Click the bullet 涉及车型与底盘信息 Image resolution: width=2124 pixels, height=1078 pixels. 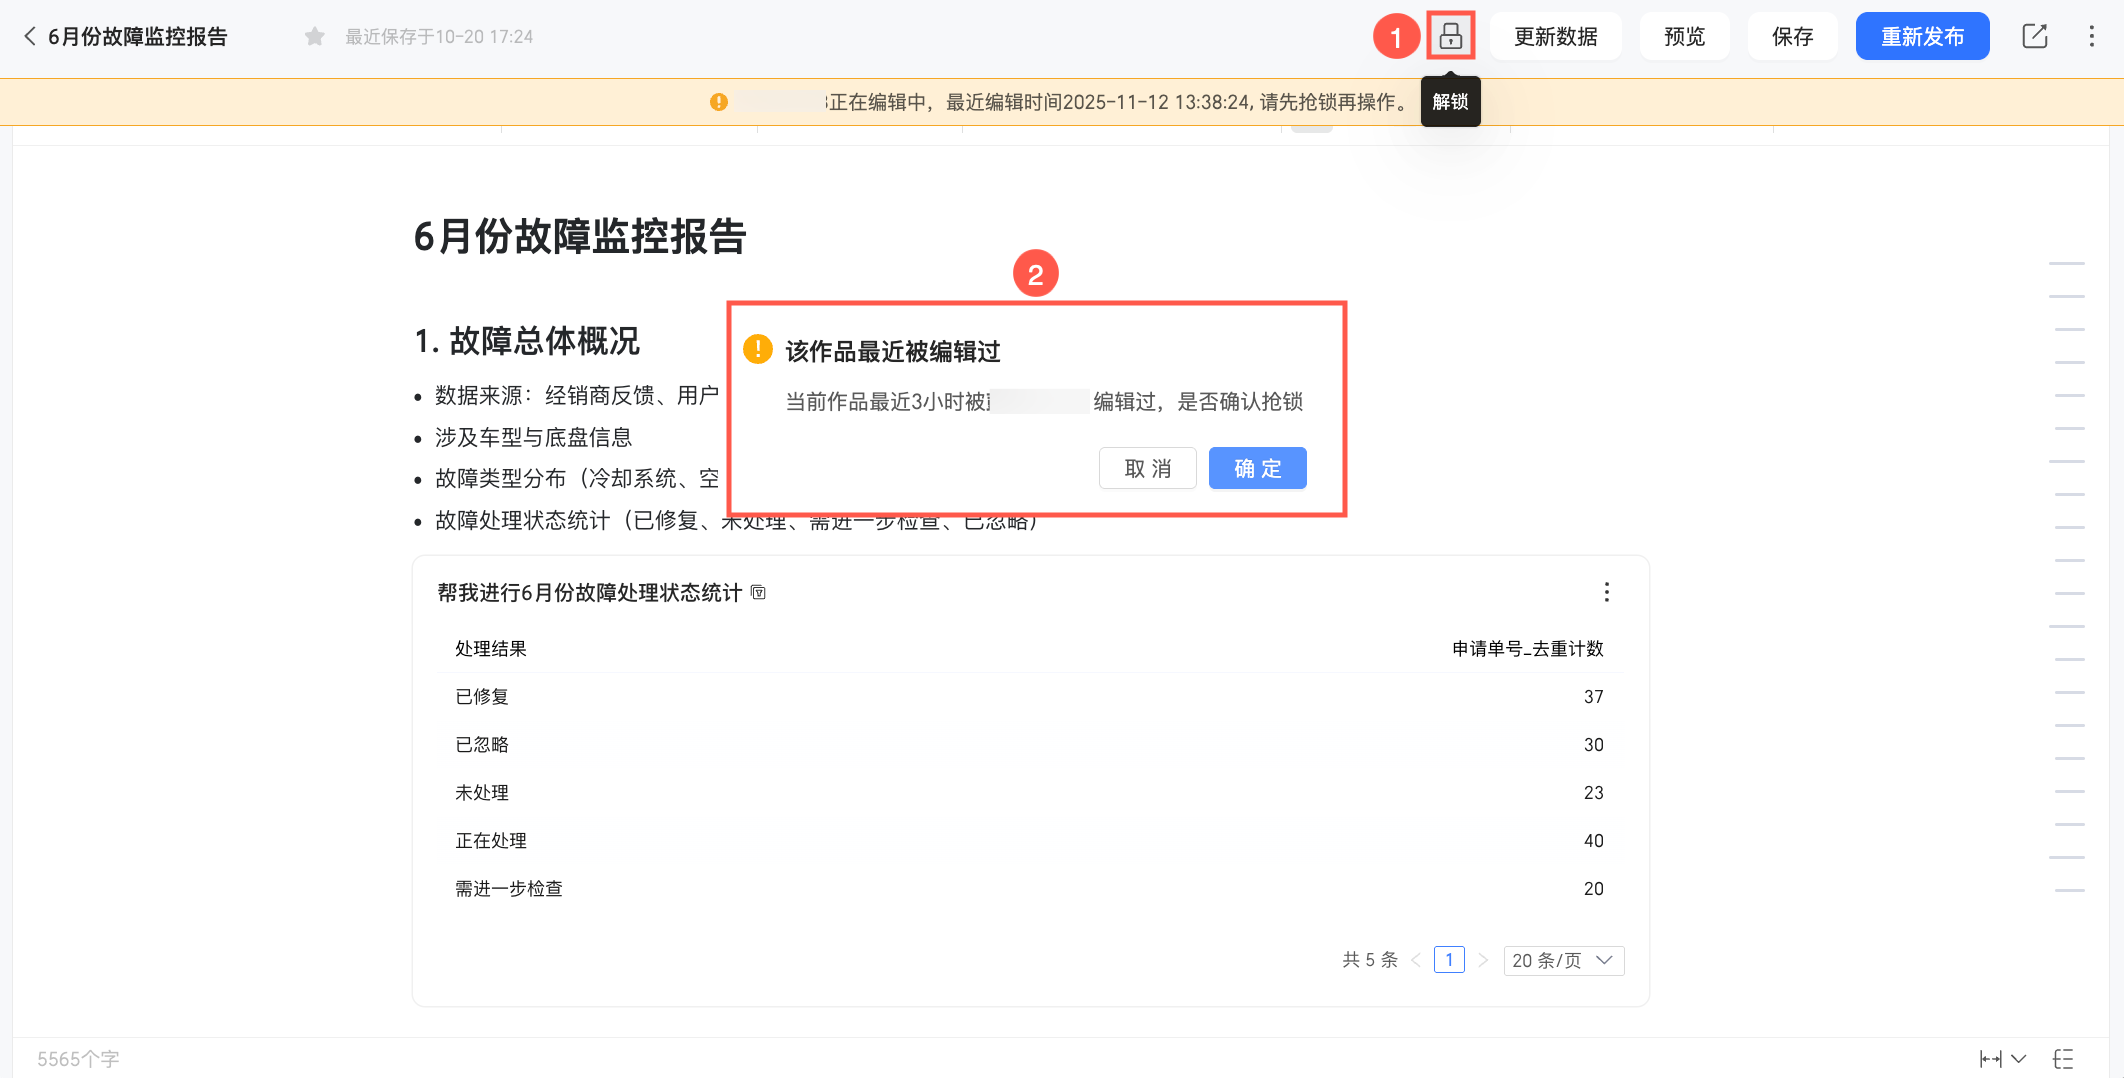(x=534, y=437)
